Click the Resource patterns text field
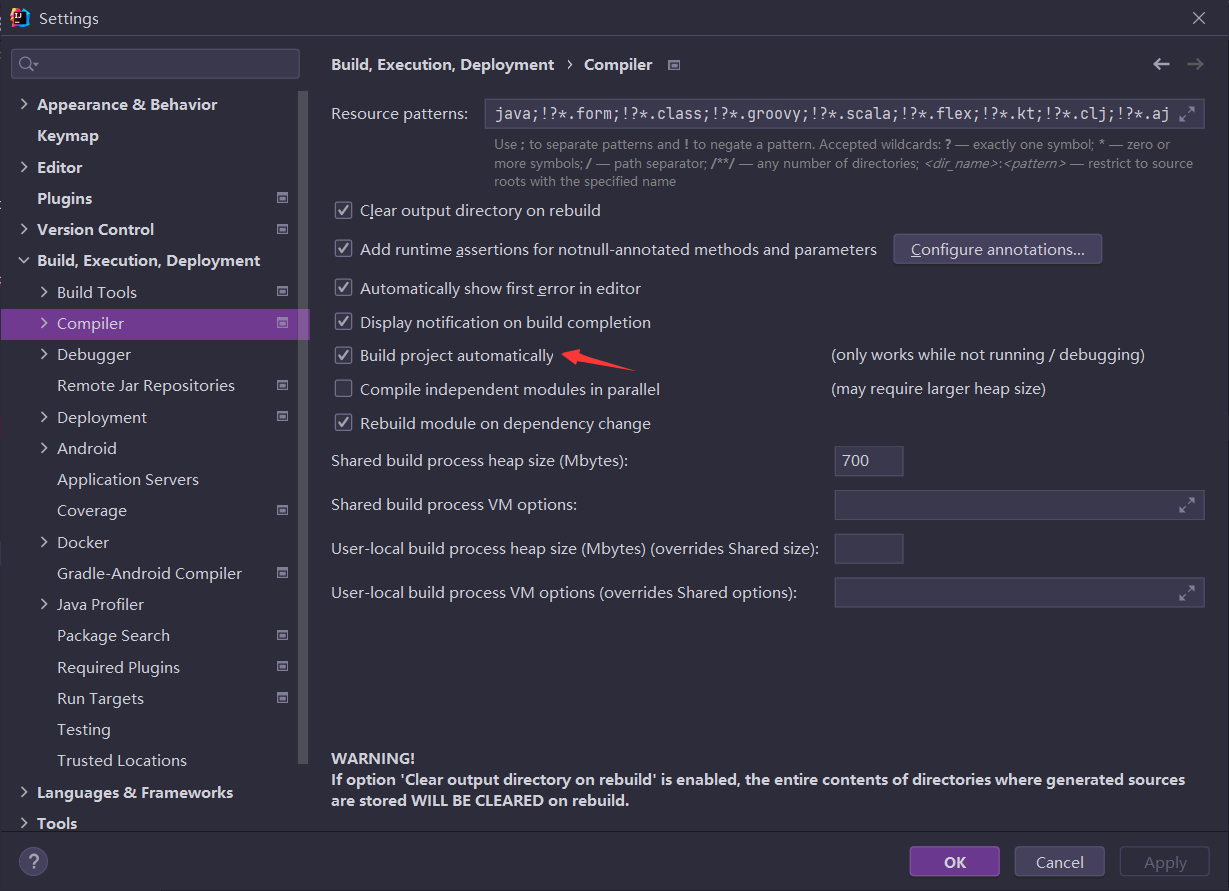Screen dimensions: 1229x891 click(844, 114)
